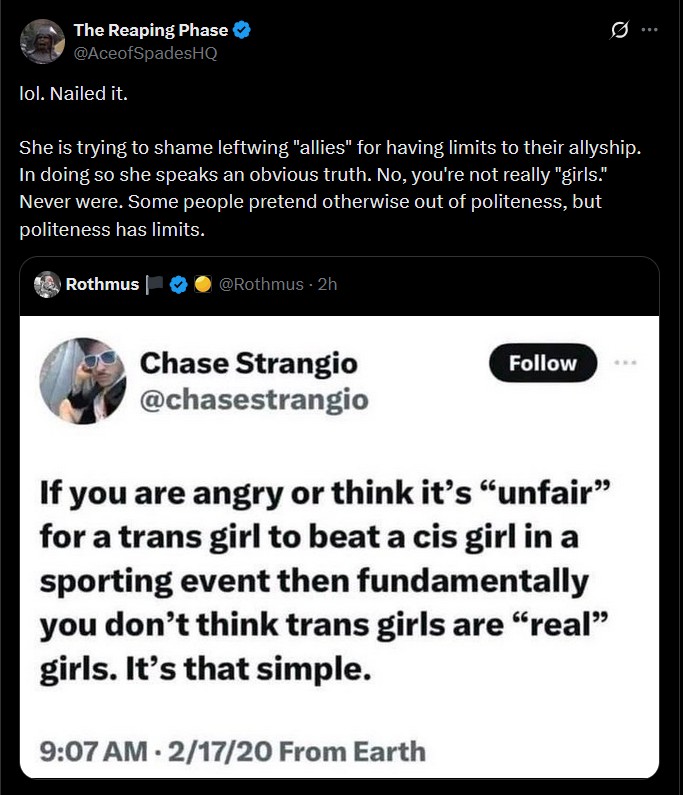Viewport: 683px width, 795px height.
Task: Click the Grok slashed-circle icon
Action: (x=619, y=30)
